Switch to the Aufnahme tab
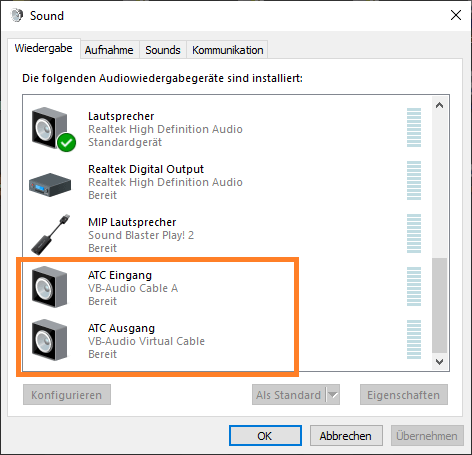 [109, 50]
